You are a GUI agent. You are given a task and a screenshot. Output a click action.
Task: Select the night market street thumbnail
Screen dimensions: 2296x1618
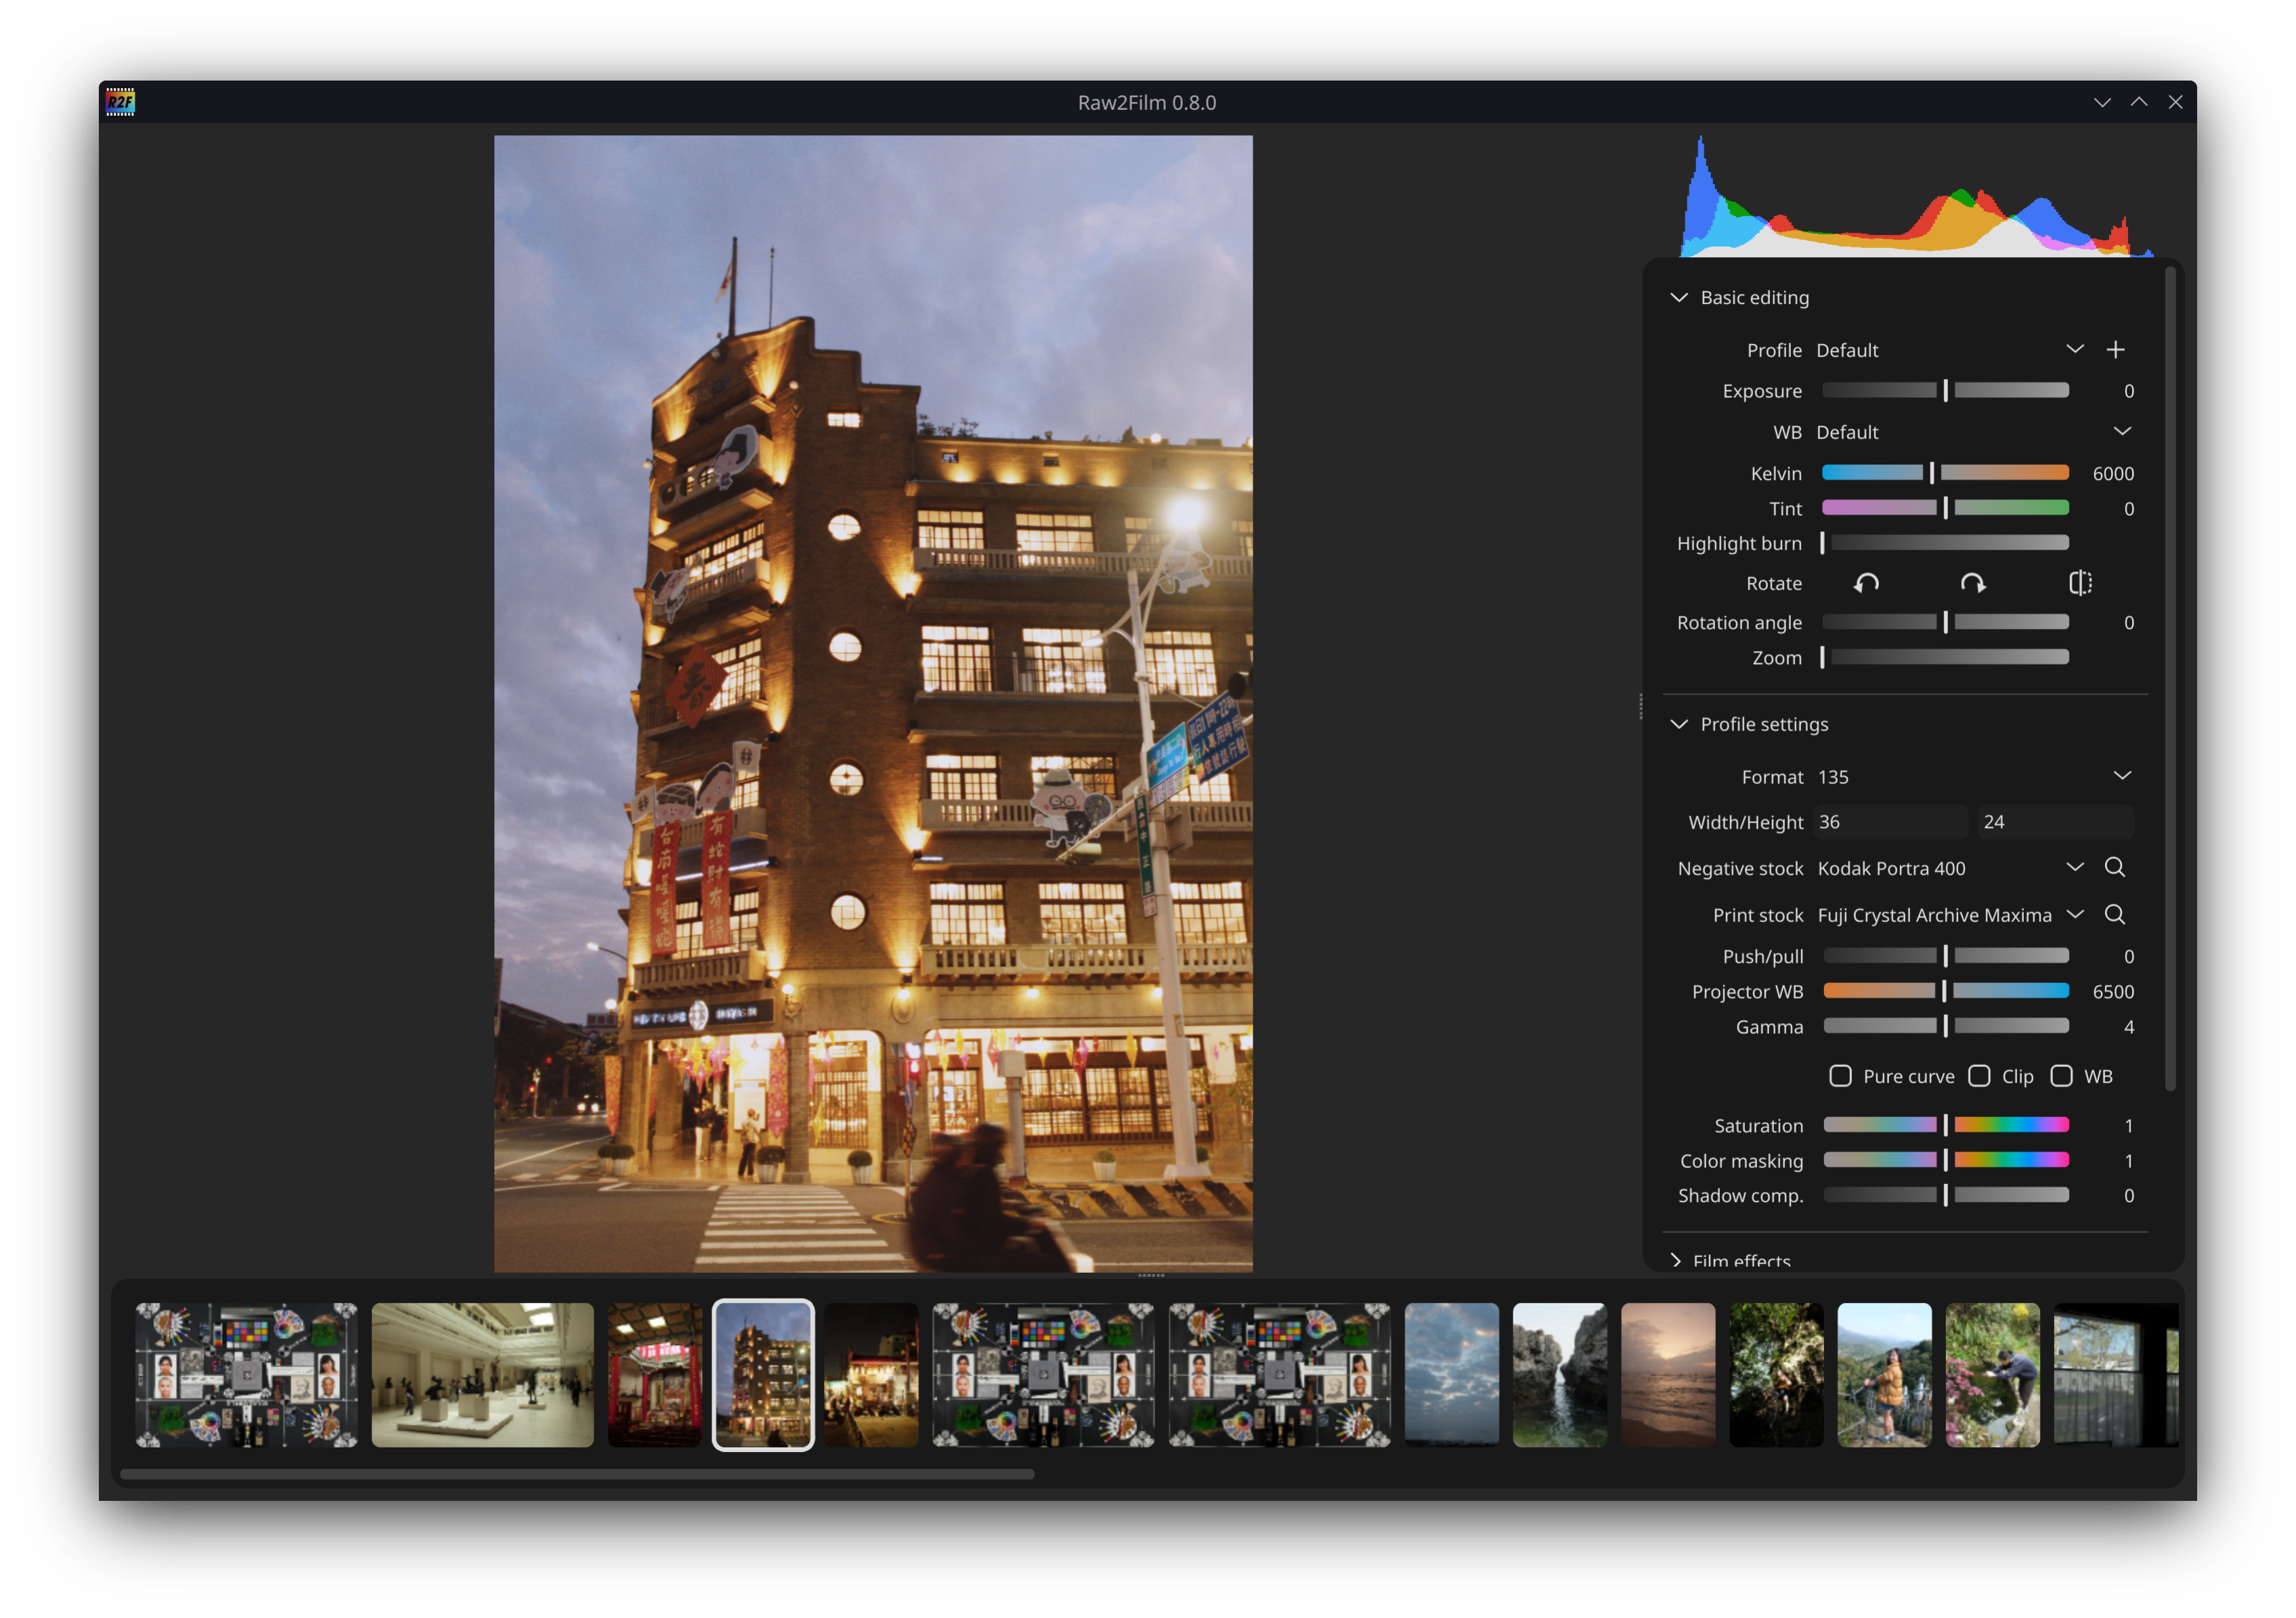(x=871, y=1375)
